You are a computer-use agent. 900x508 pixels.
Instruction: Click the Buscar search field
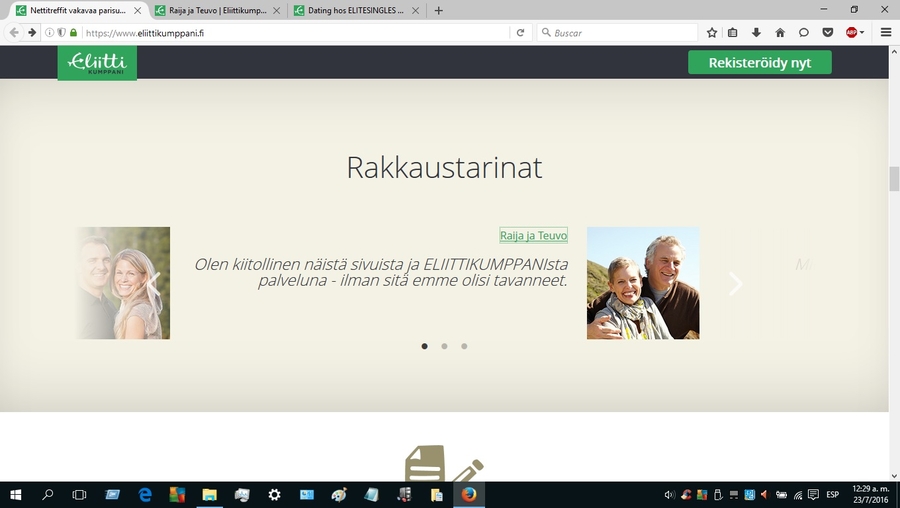pyautogui.click(x=617, y=33)
